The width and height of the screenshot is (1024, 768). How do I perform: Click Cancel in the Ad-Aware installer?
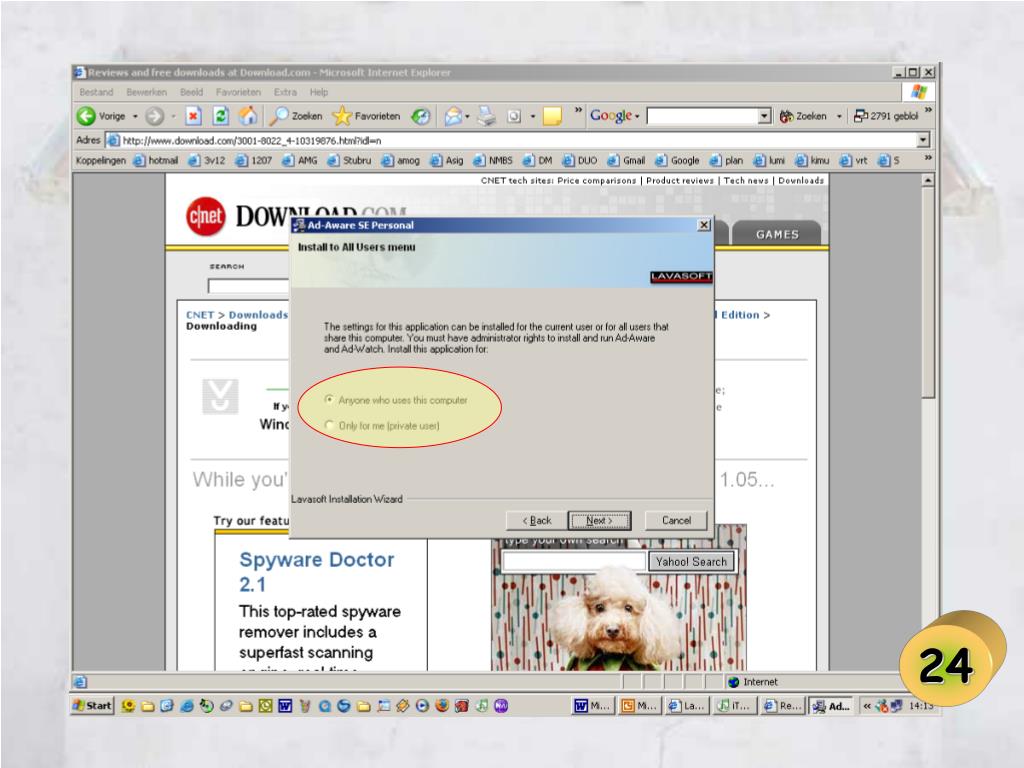676,520
